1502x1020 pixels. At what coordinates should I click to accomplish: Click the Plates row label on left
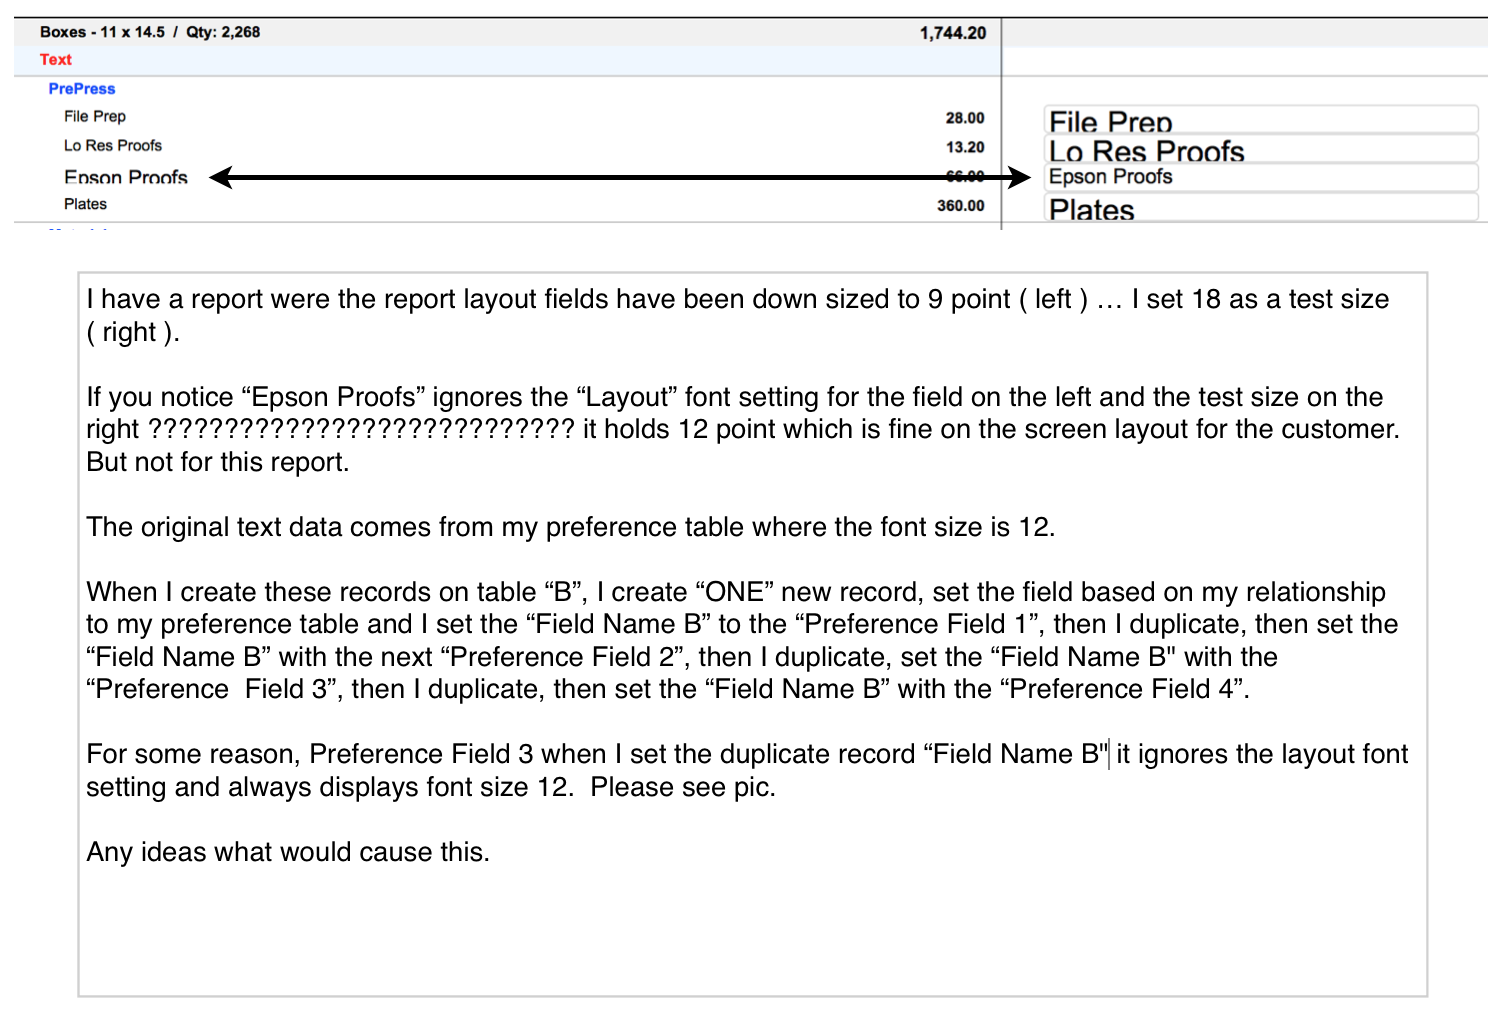[85, 204]
